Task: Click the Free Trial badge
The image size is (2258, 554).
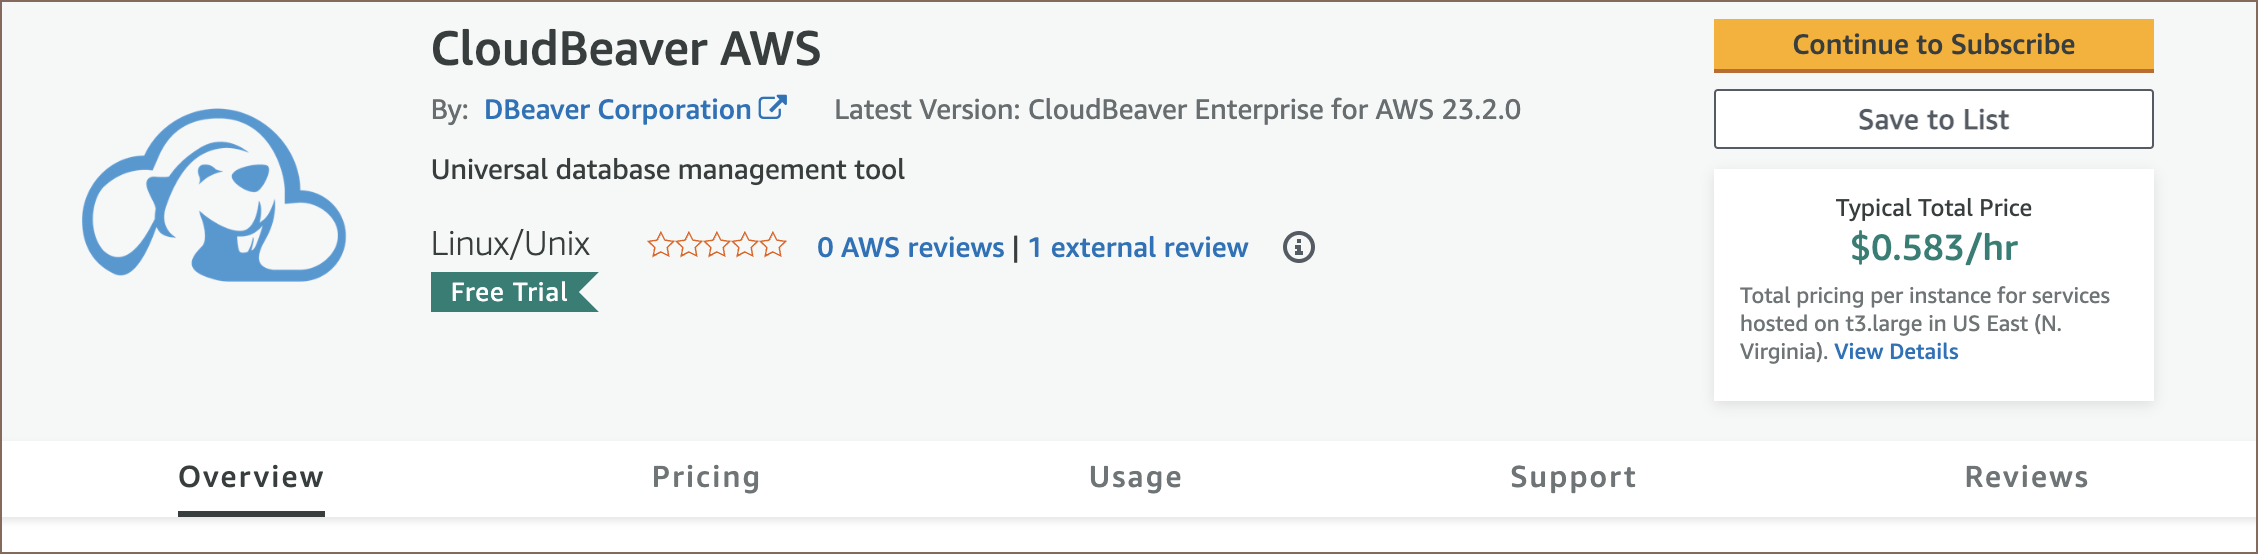Action: click(x=511, y=292)
